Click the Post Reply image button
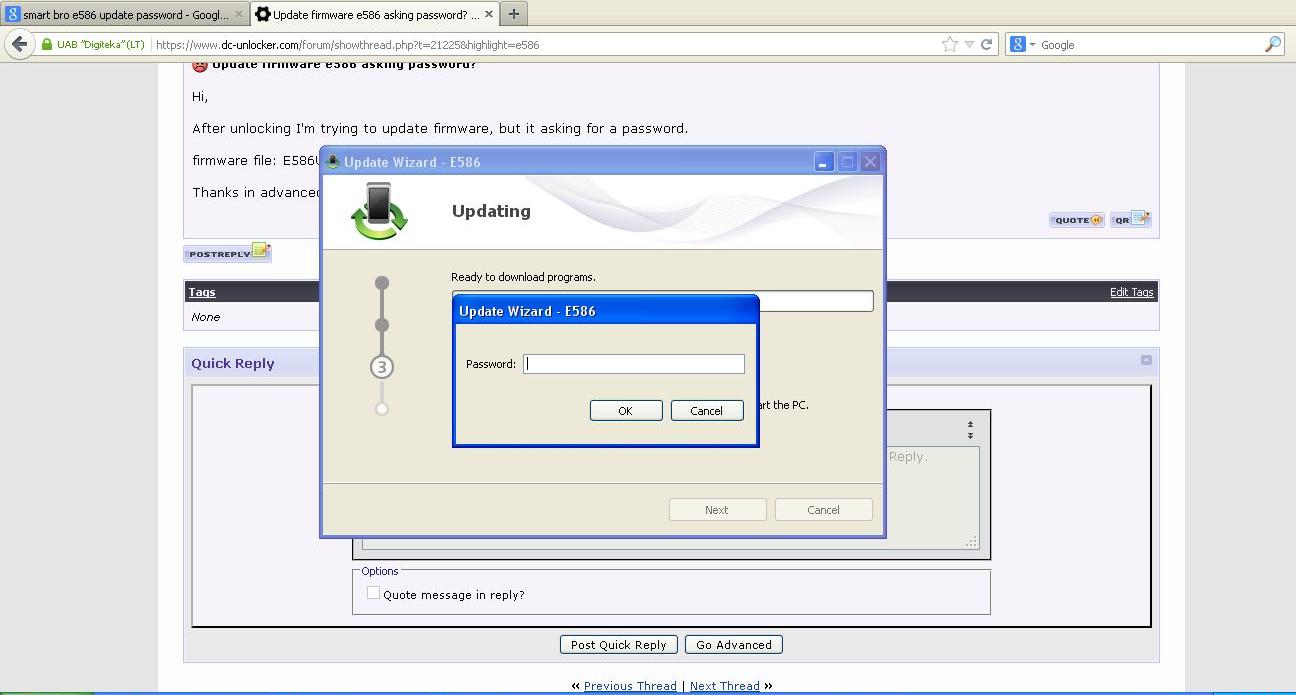Image resolution: width=1296 pixels, height=695 pixels. 227,253
